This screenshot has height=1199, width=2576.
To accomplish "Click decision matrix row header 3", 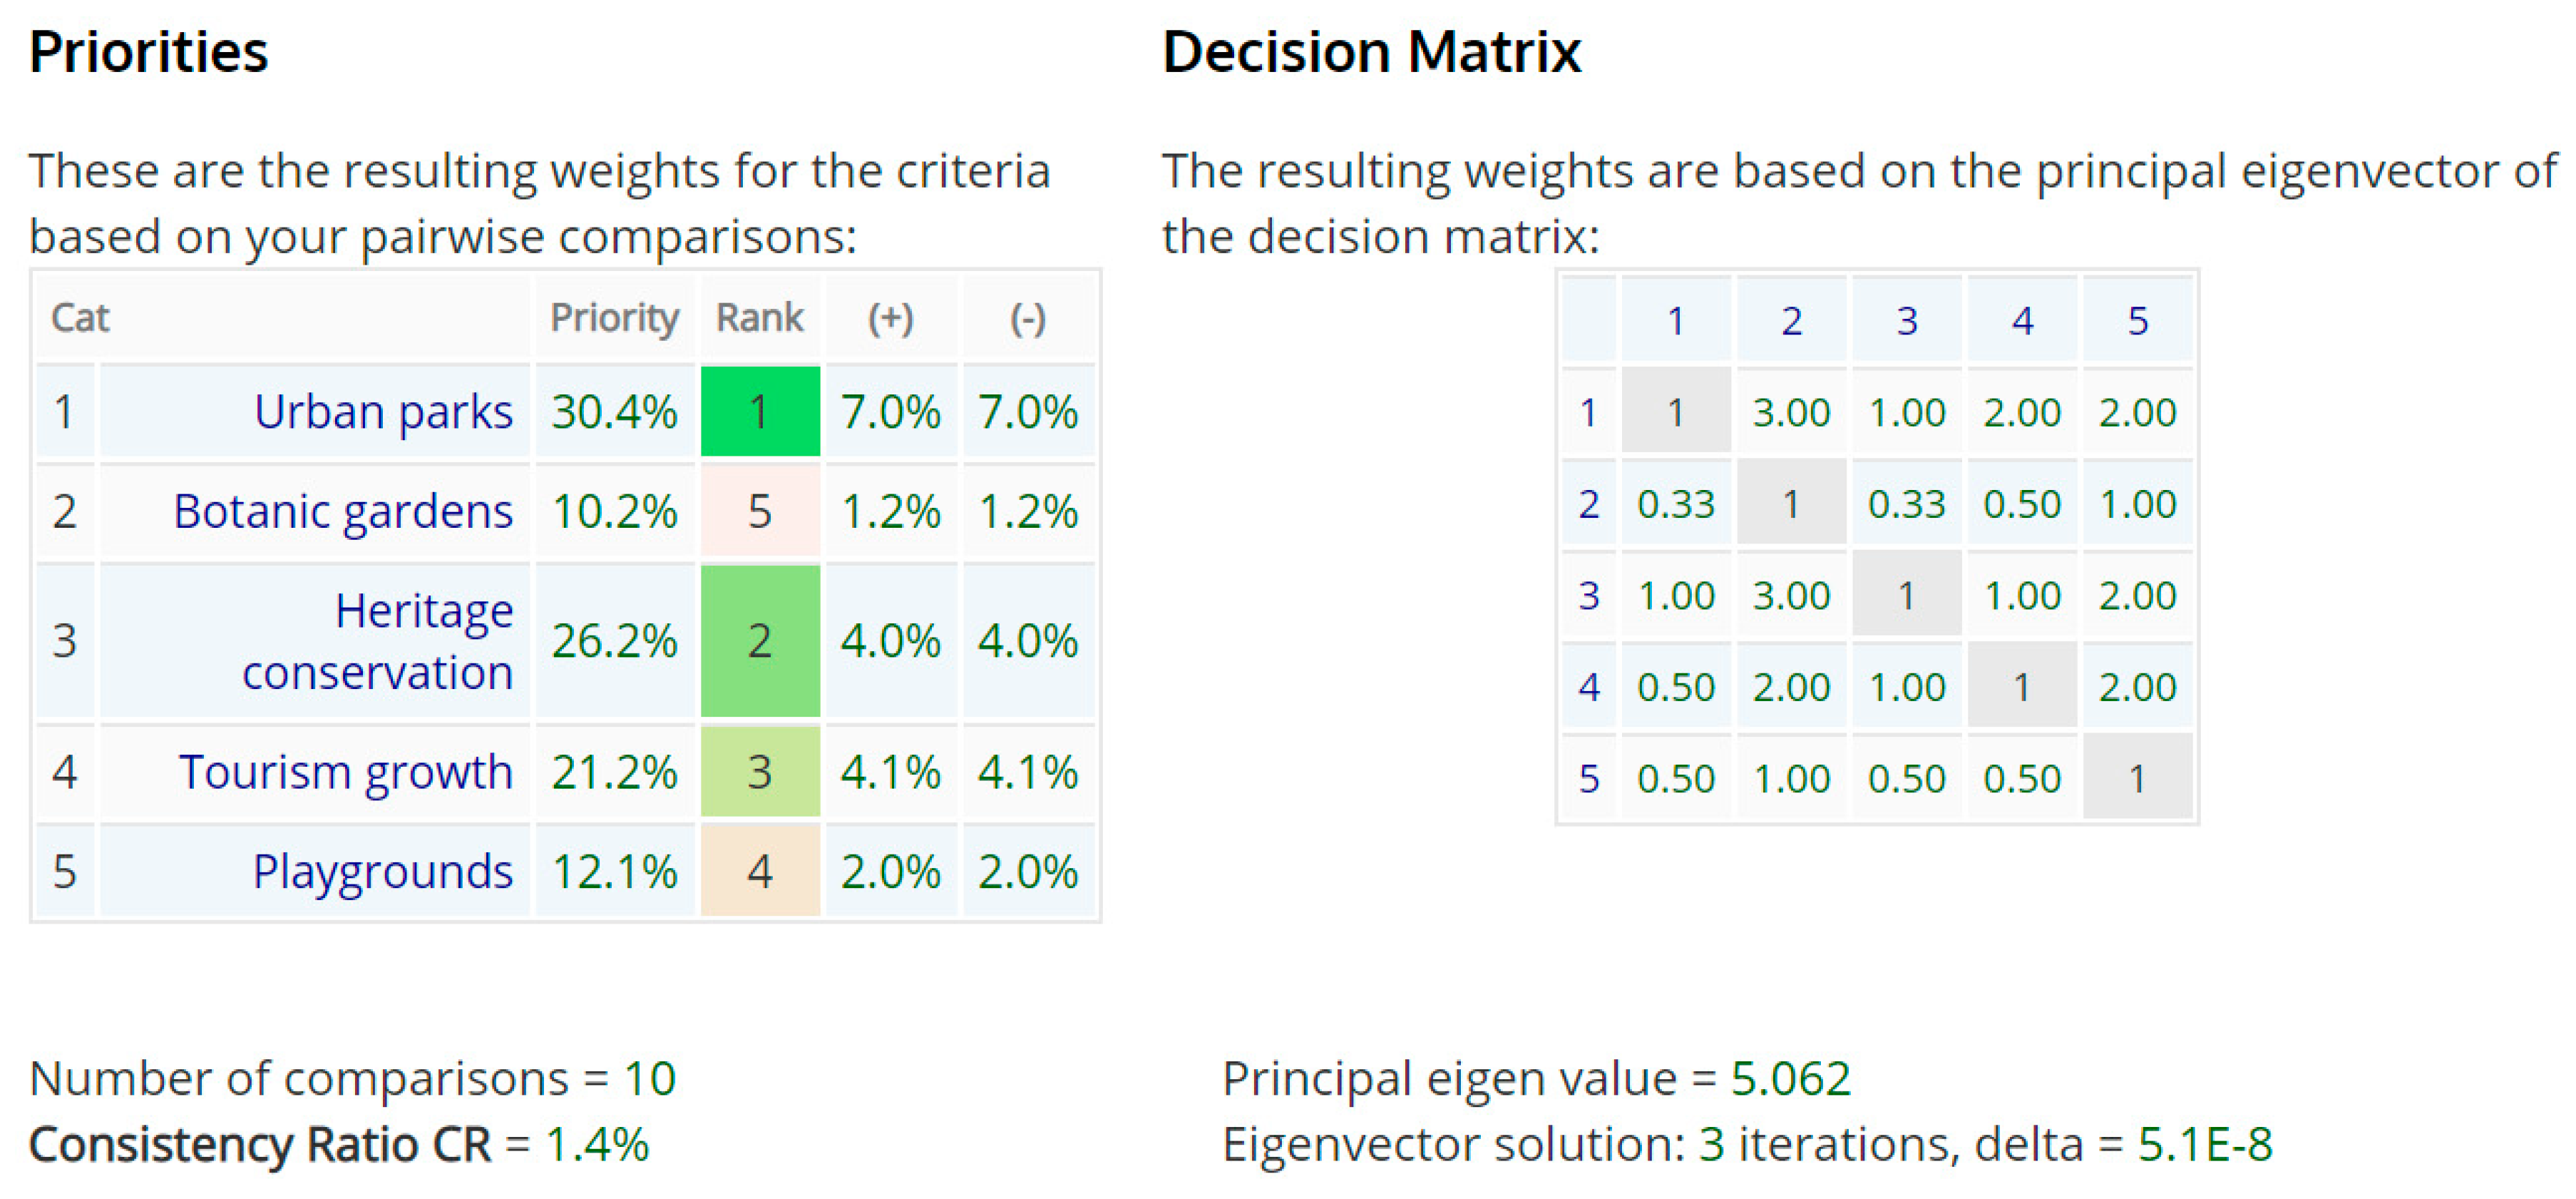I will (1589, 596).
